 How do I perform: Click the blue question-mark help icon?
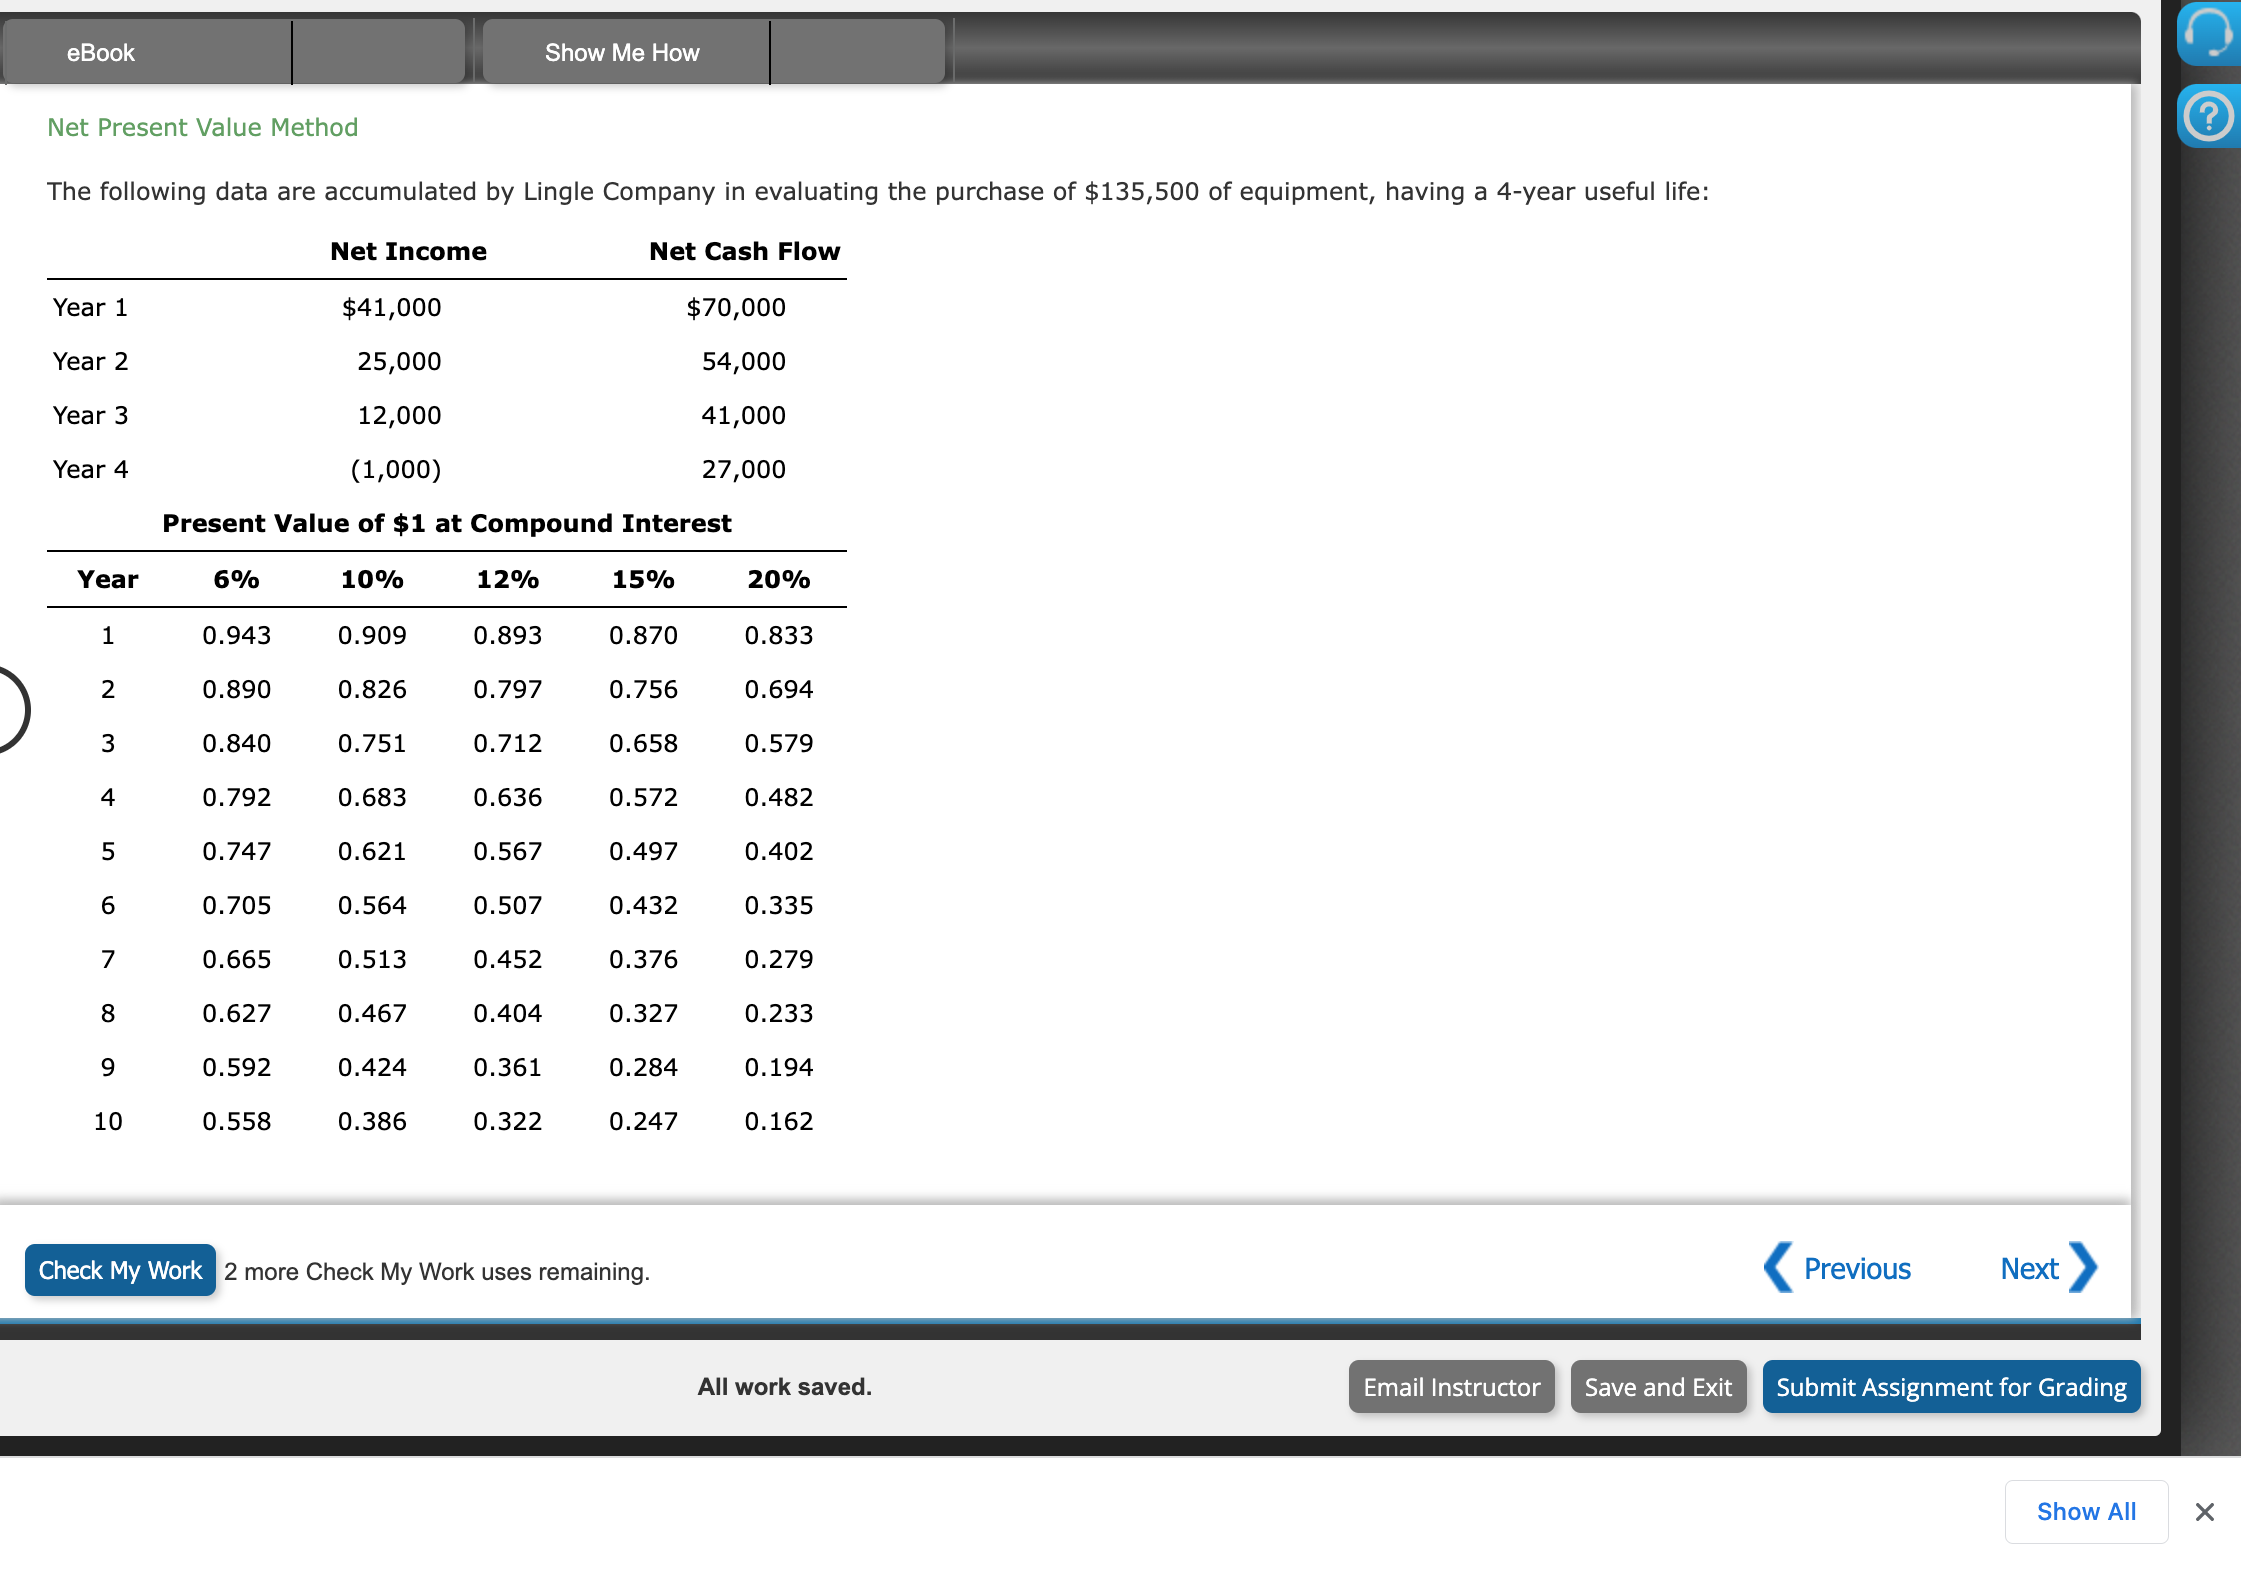(x=2210, y=117)
